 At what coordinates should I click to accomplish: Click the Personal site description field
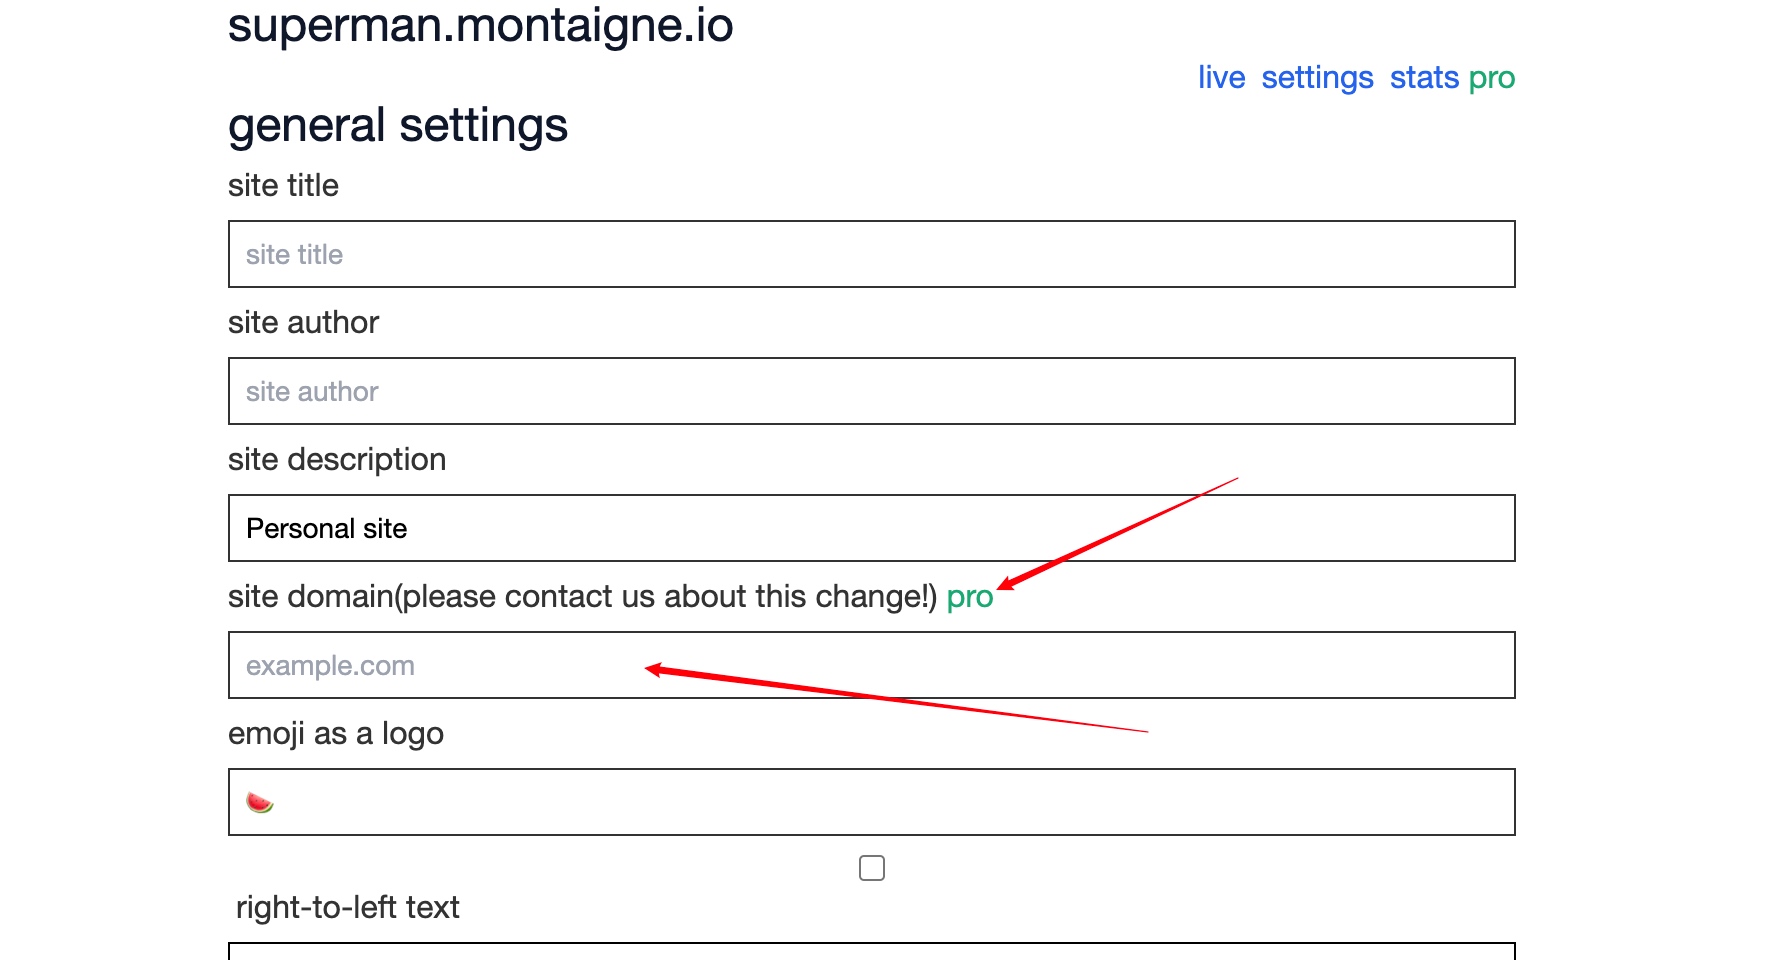pyautogui.click(x=872, y=528)
